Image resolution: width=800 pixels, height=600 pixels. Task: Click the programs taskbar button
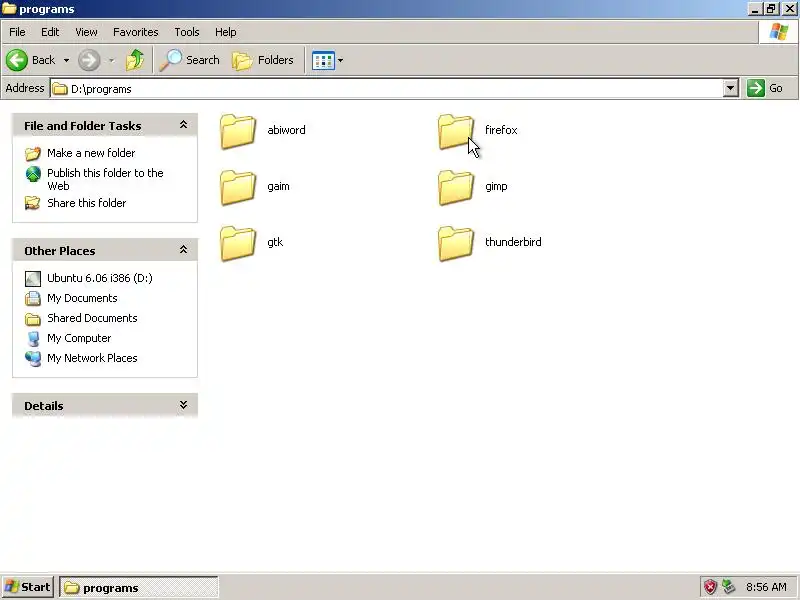point(139,588)
